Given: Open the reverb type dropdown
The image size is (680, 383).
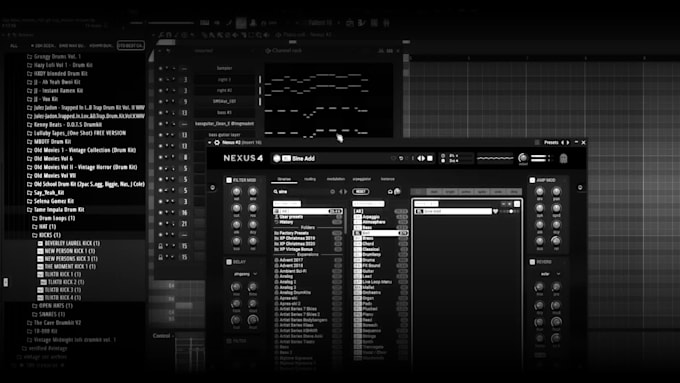Looking at the screenshot, I should pos(549,274).
